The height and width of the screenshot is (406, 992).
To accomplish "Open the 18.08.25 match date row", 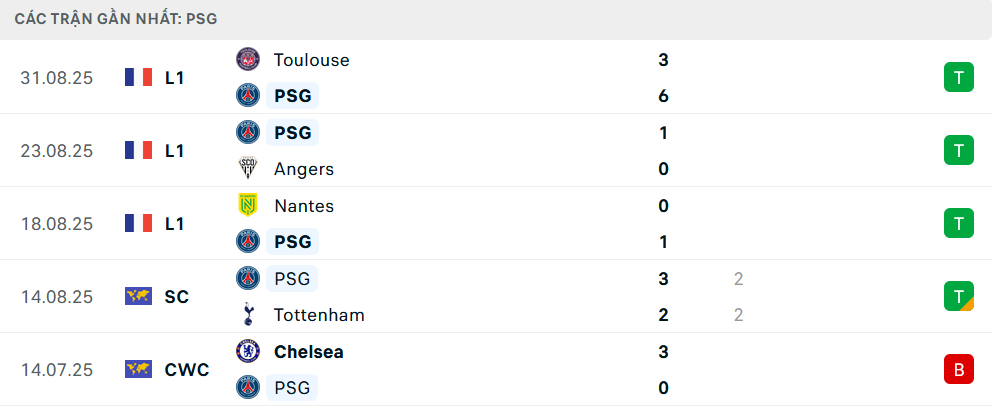I will point(57,224).
